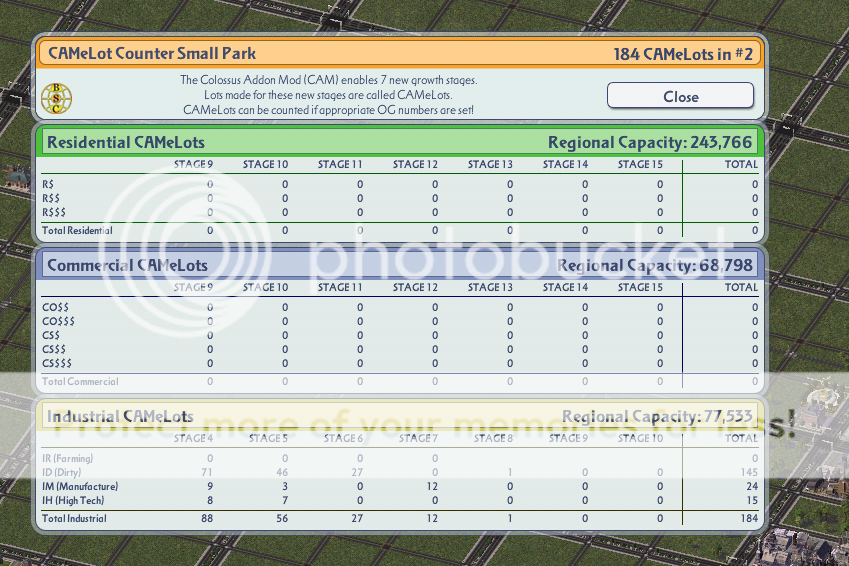Click the 'CS$' row label
Image resolution: width=849 pixels, height=566 pixels.
(x=51, y=335)
